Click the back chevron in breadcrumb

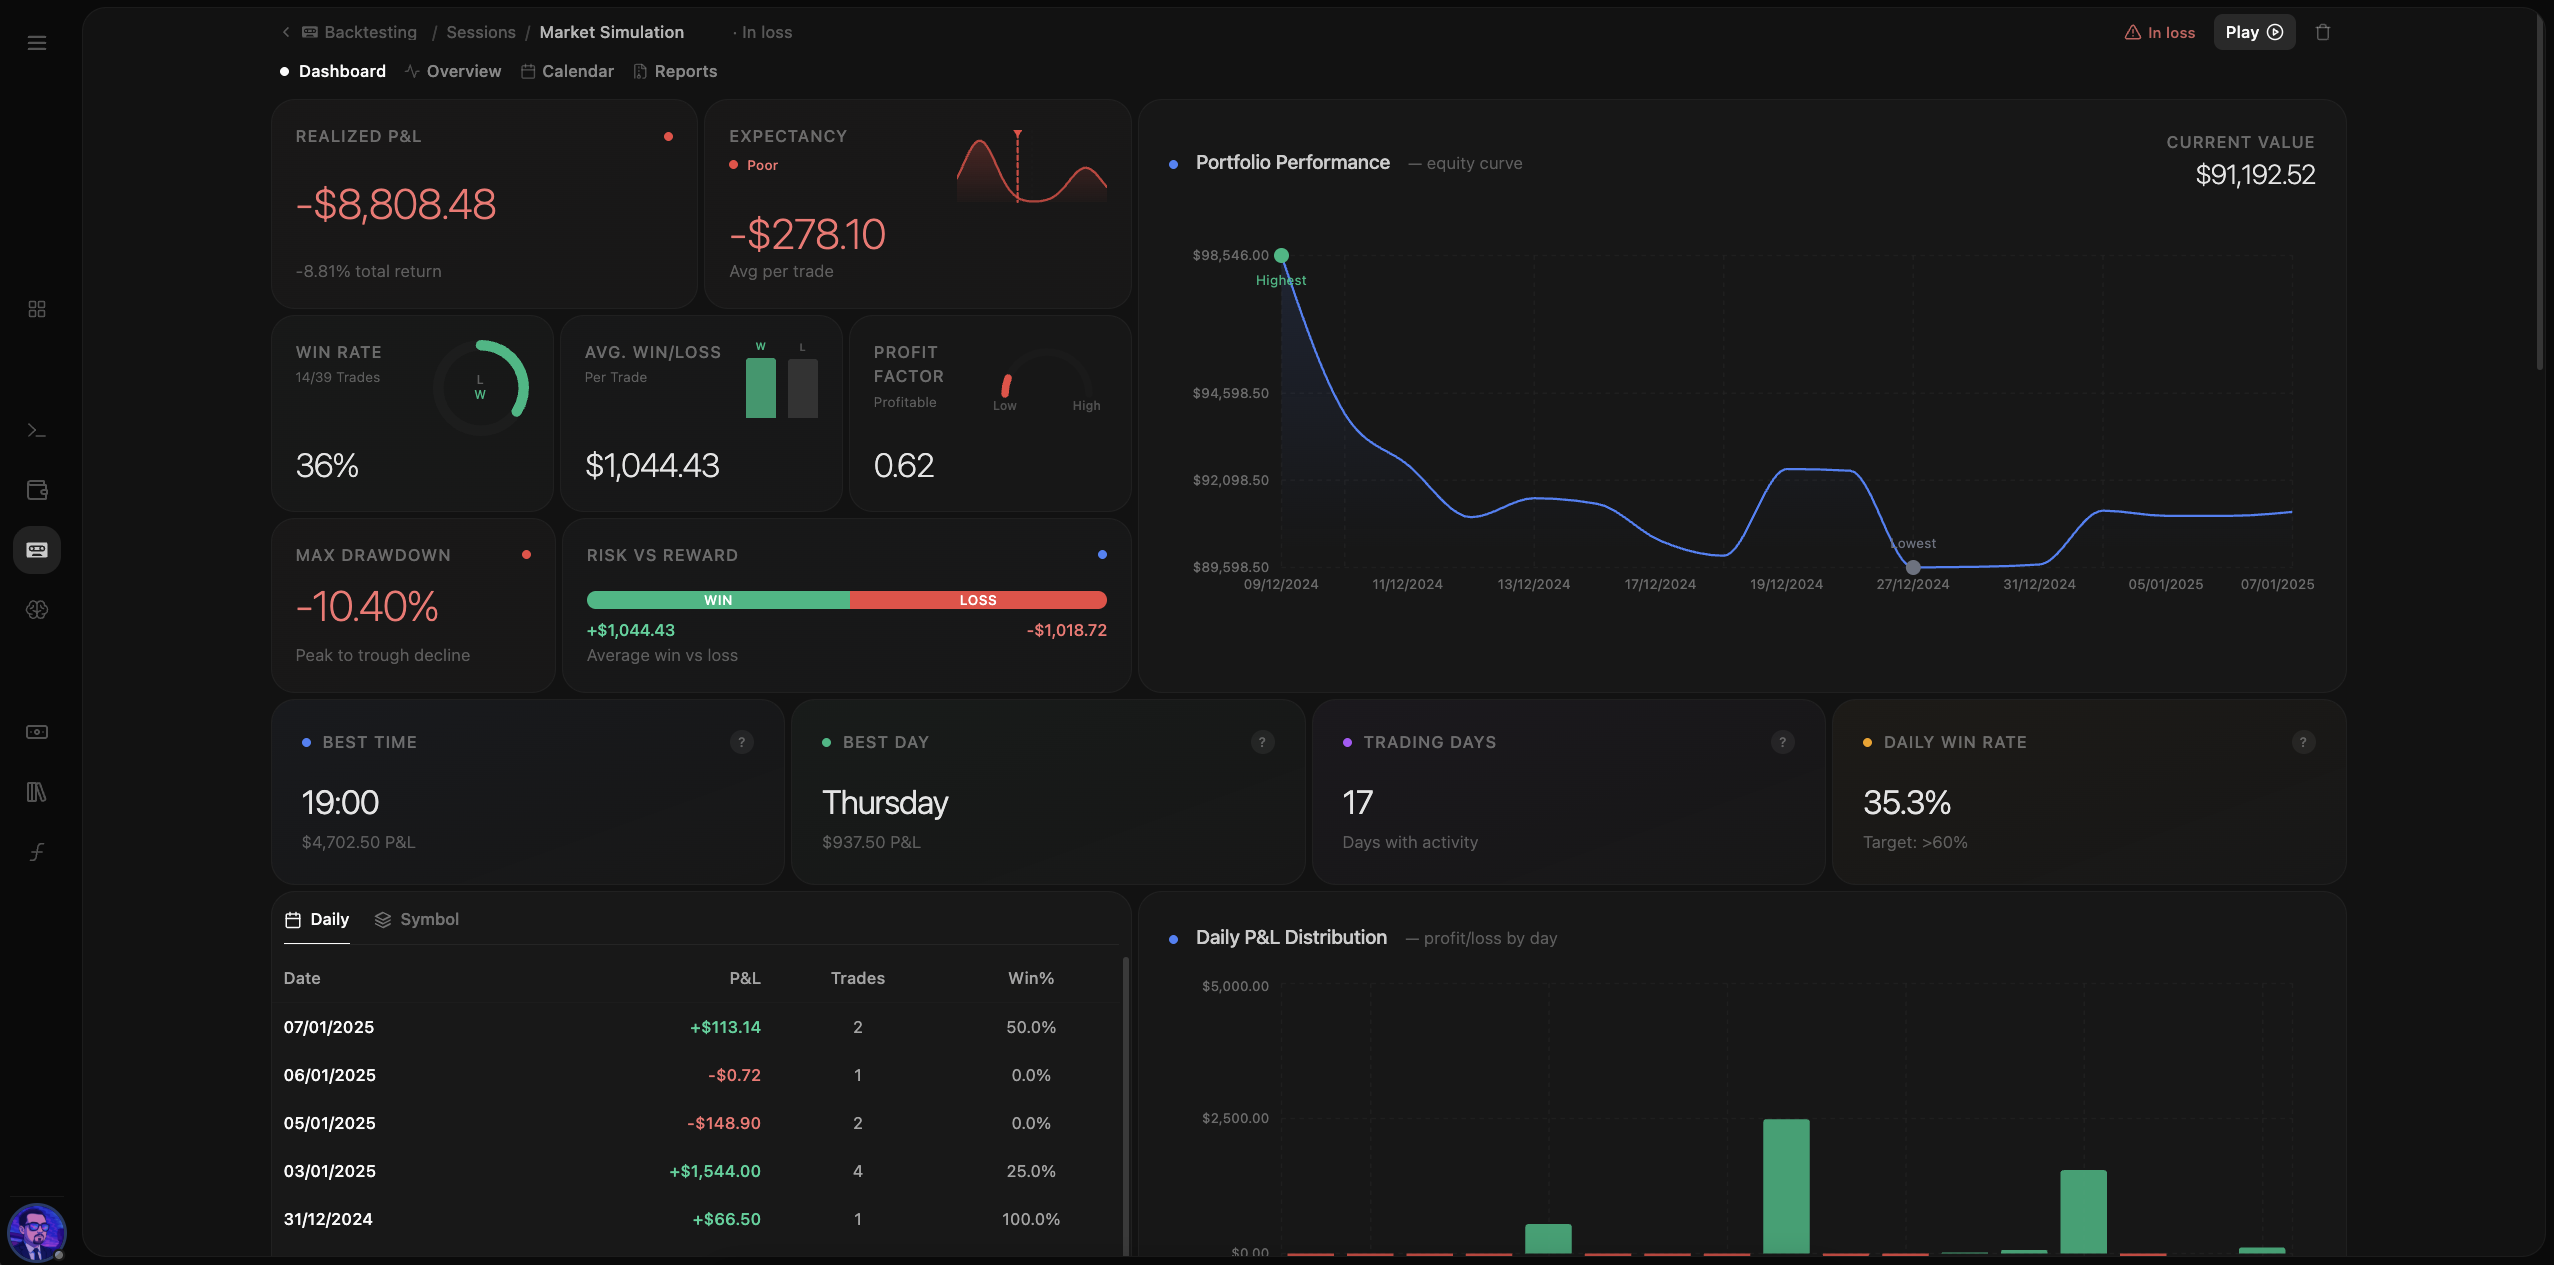[x=286, y=32]
